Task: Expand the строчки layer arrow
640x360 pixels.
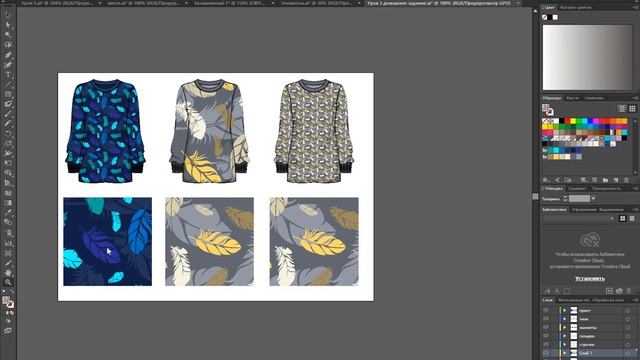Action: pos(565,345)
